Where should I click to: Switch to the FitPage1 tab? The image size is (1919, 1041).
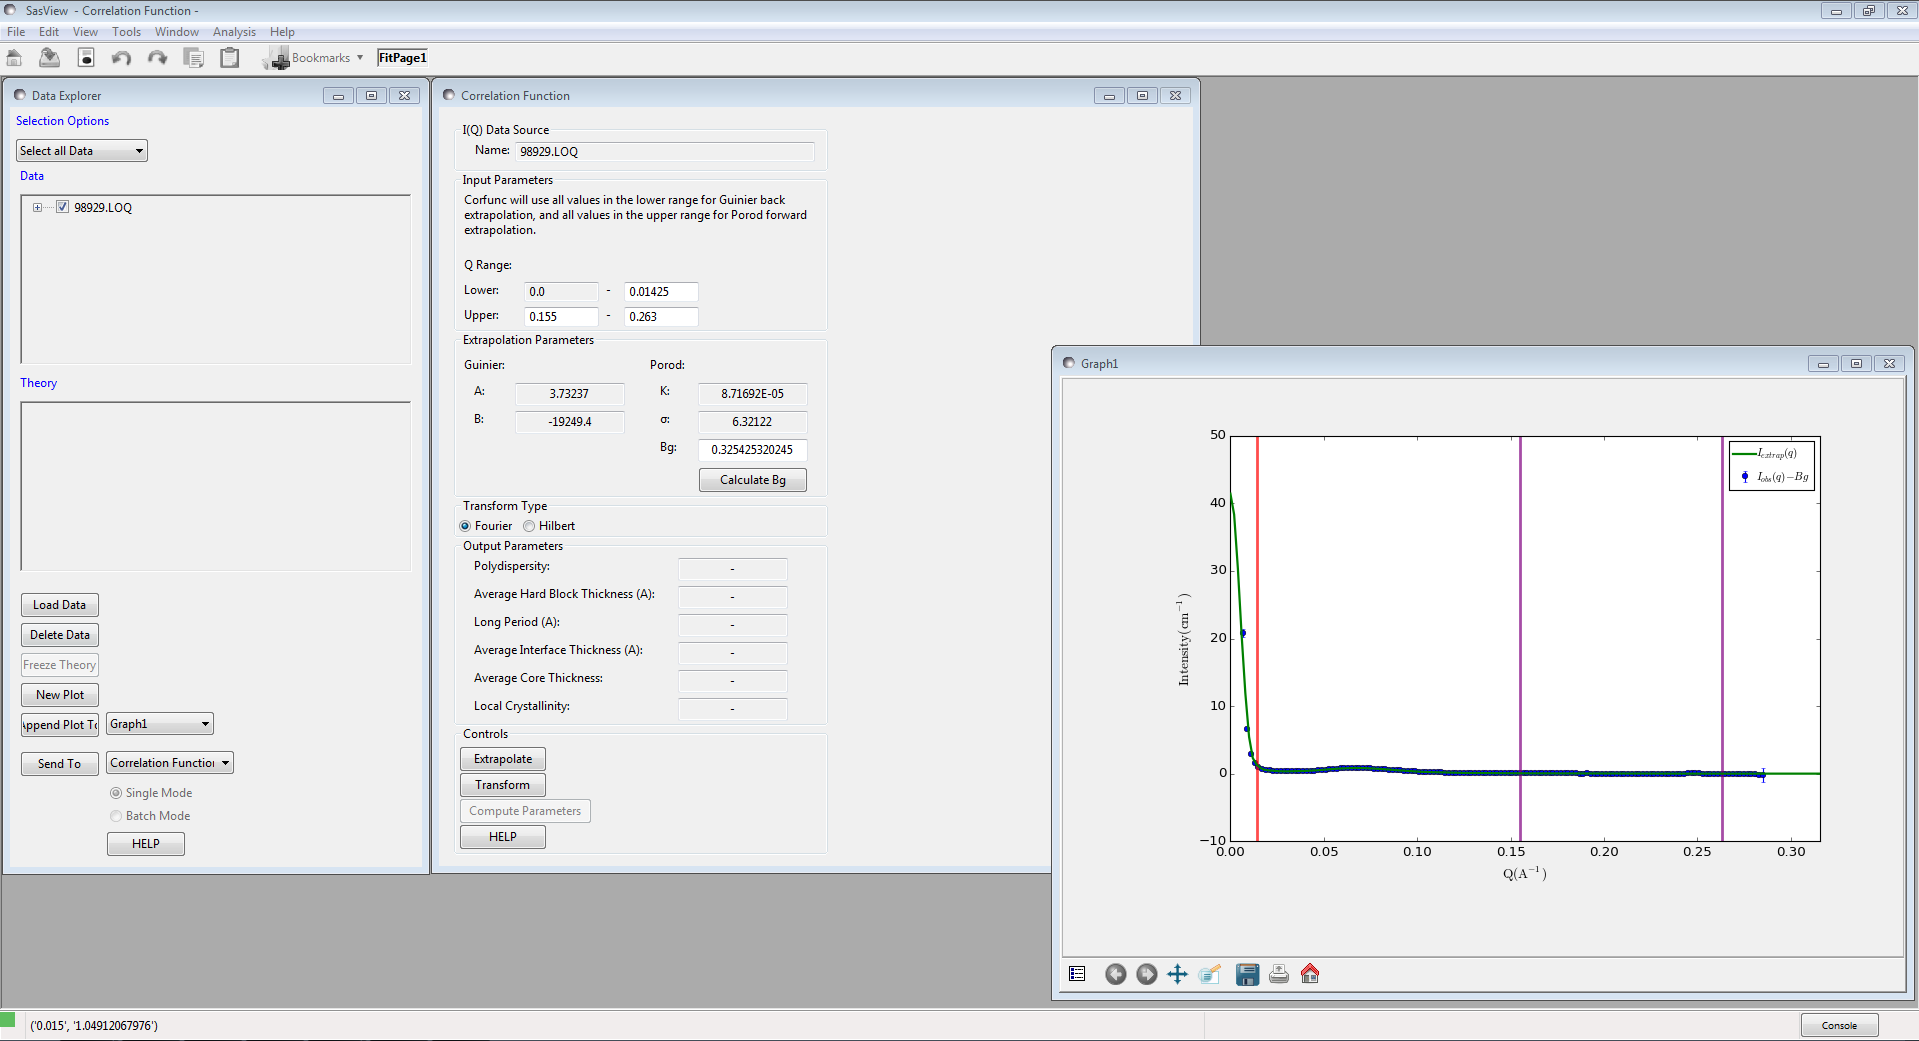tap(402, 57)
